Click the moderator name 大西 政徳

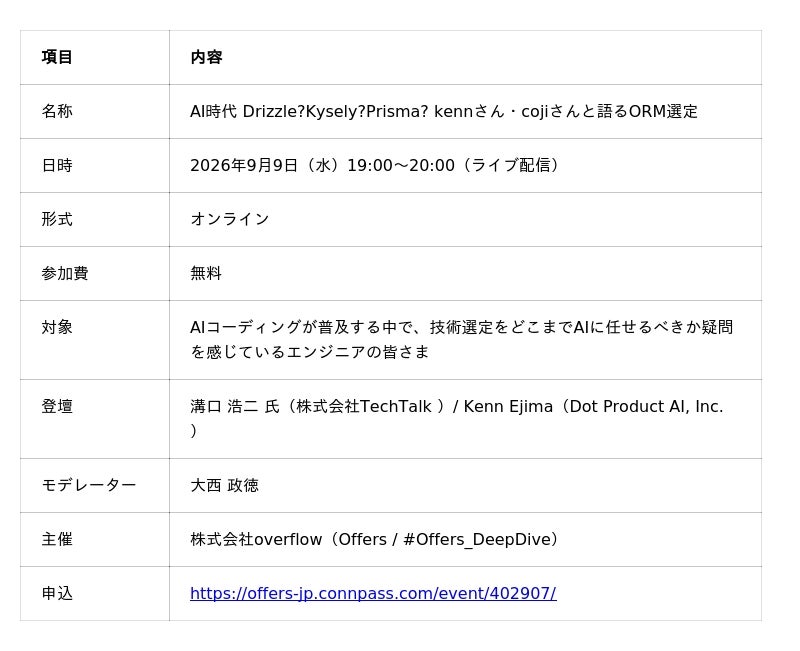point(224,485)
